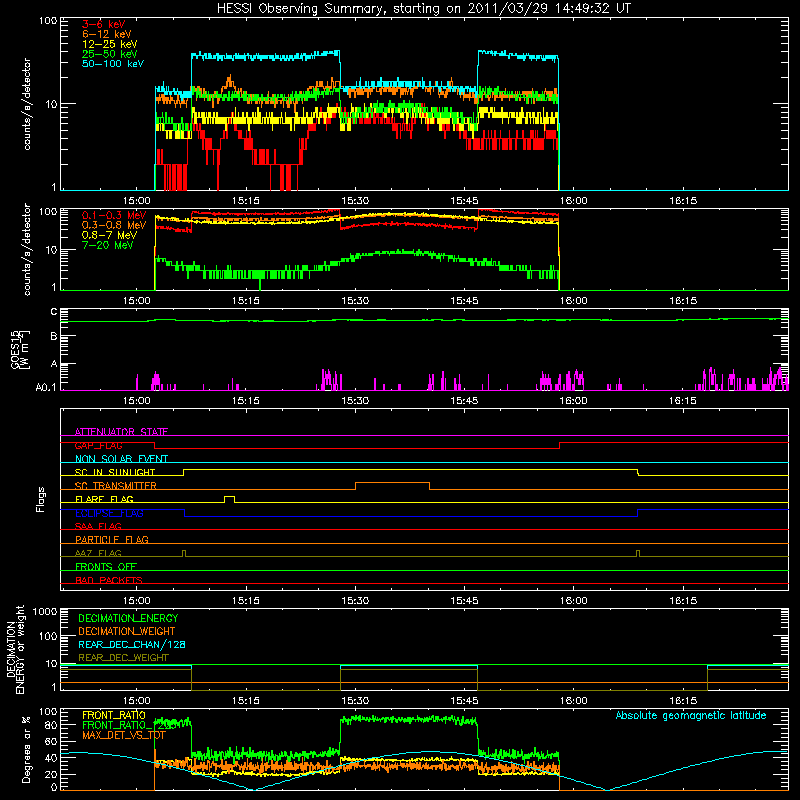Click the 0.3-0.8 MeV legend label
The height and width of the screenshot is (800, 800).
(x=114, y=226)
